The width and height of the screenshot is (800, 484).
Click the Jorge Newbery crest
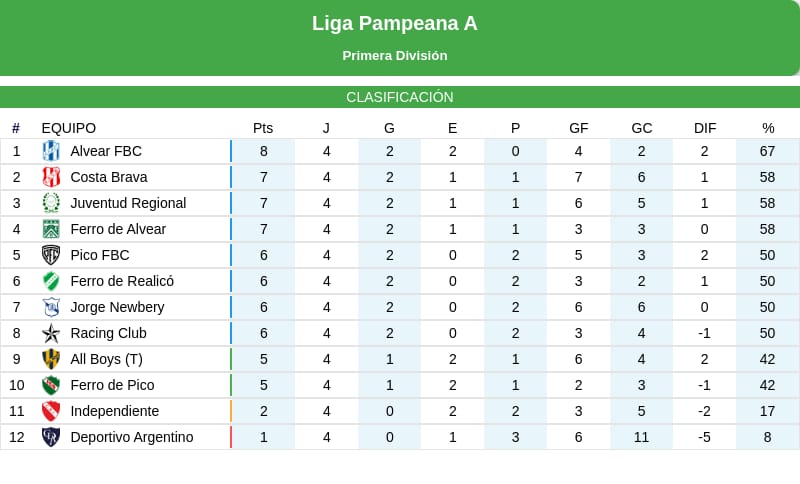(51, 307)
